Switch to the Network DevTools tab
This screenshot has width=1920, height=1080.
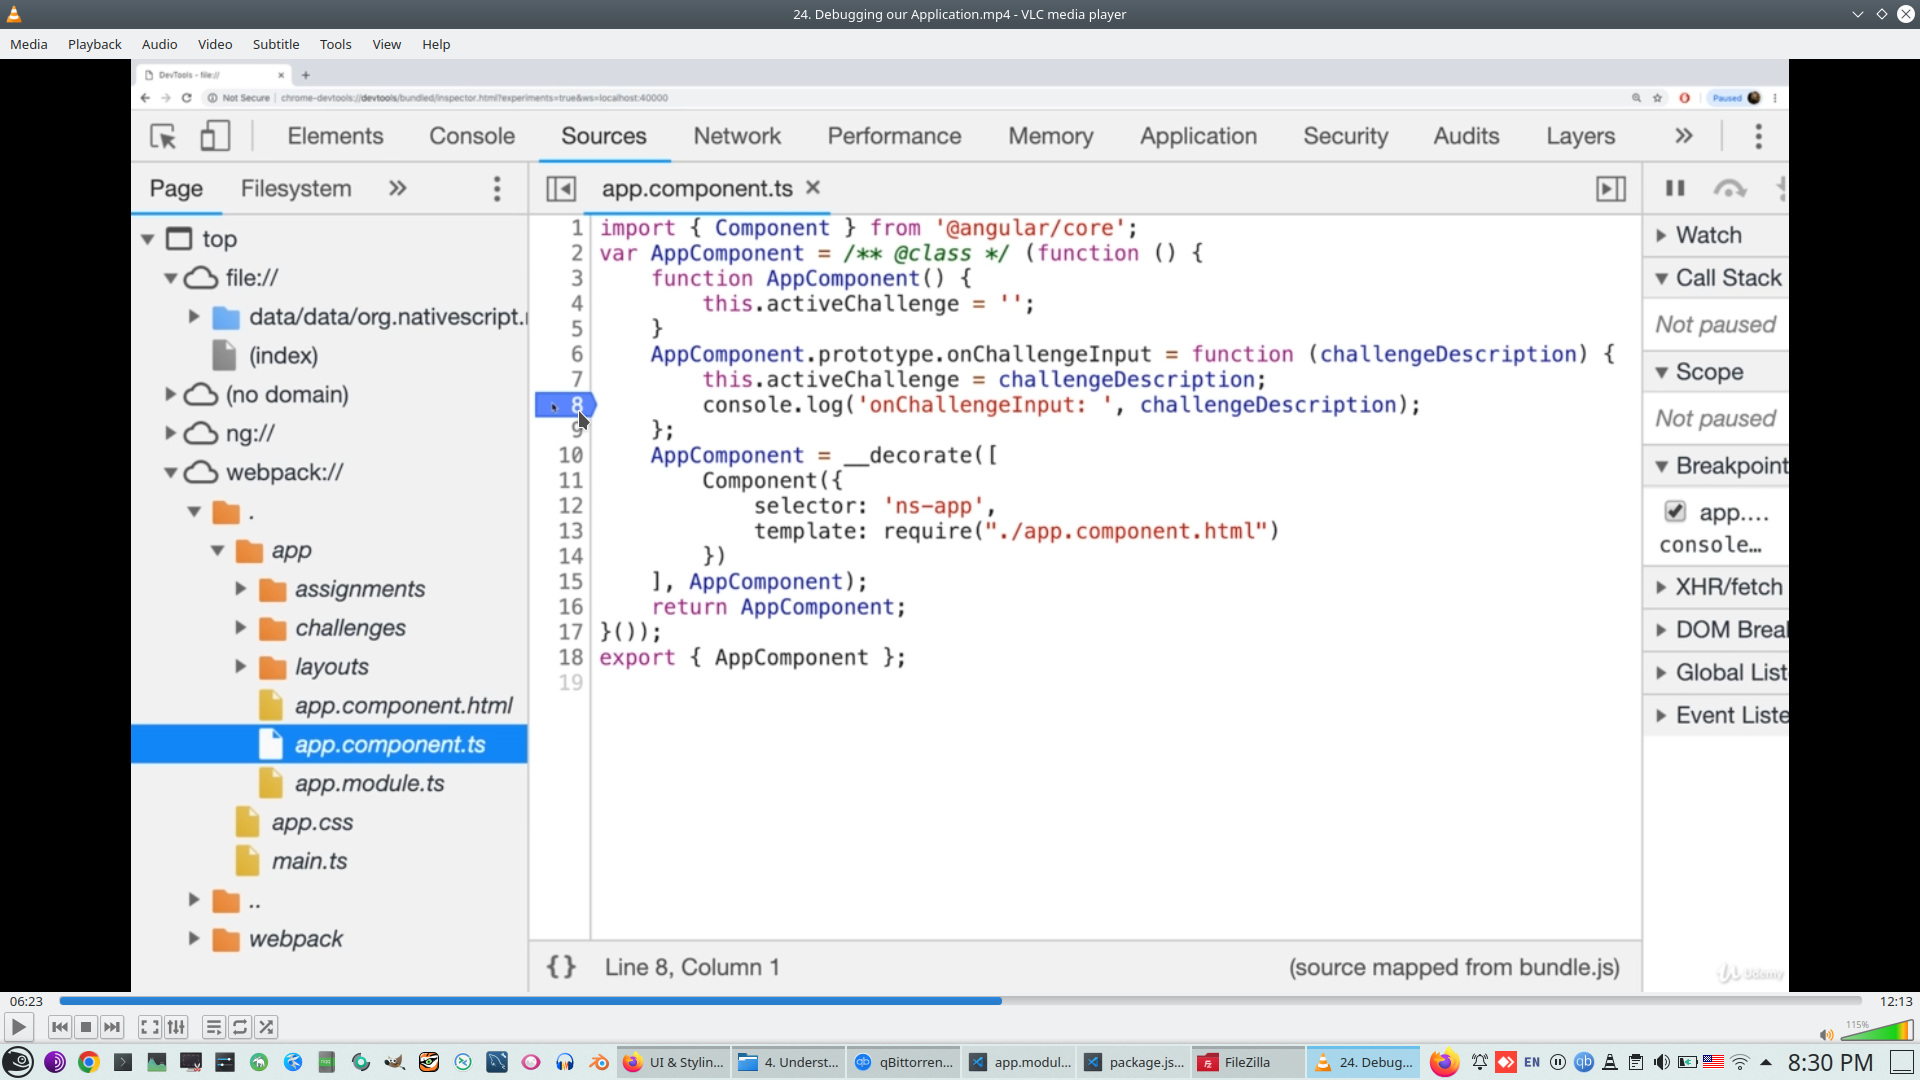(x=737, y=136)
